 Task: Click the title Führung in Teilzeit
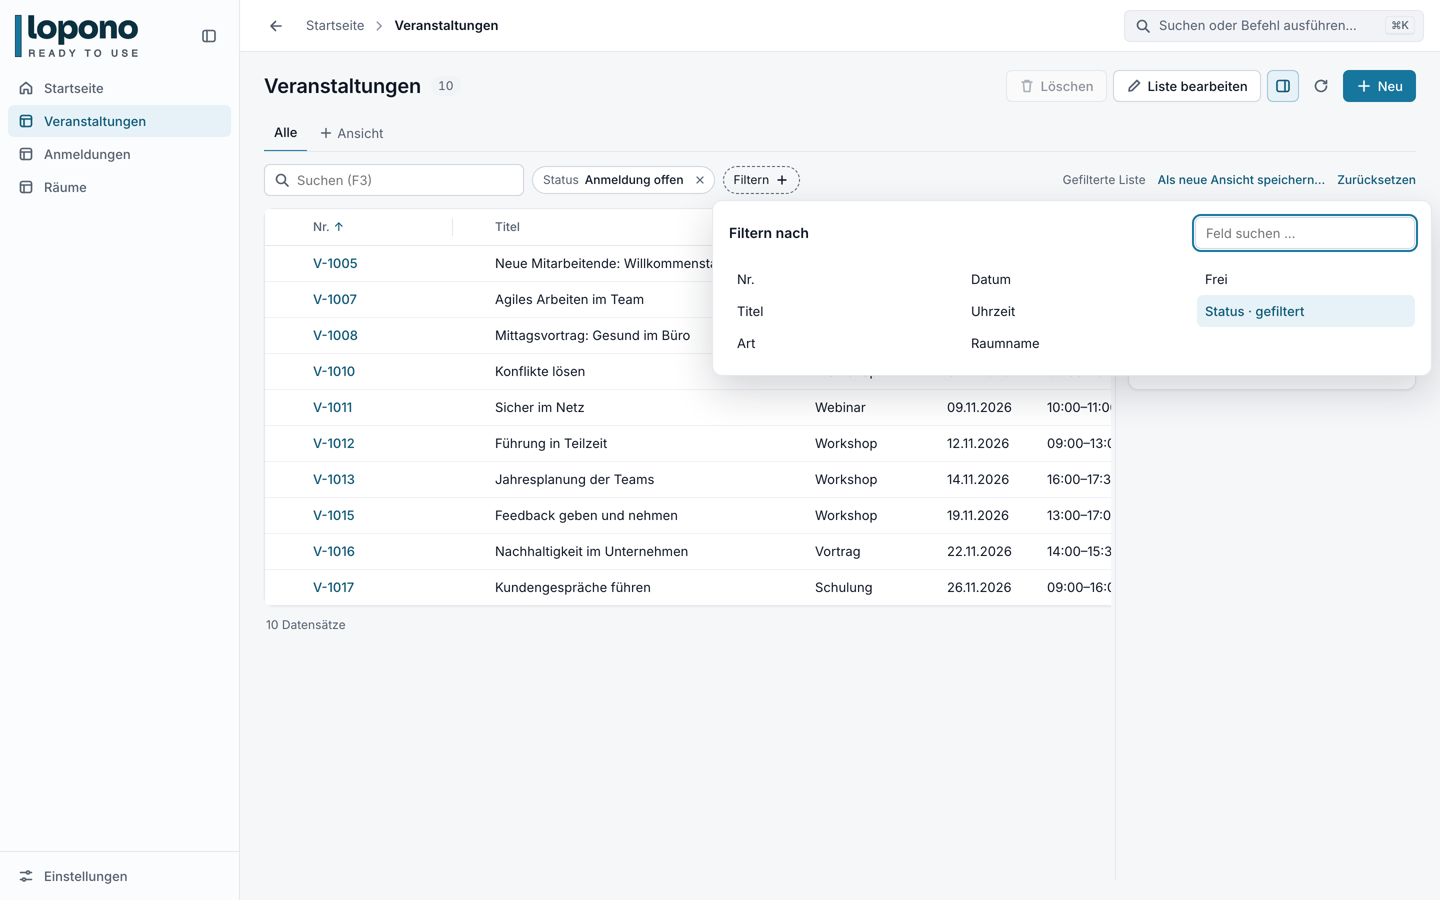pyautogui.click(x=551, y=443)
